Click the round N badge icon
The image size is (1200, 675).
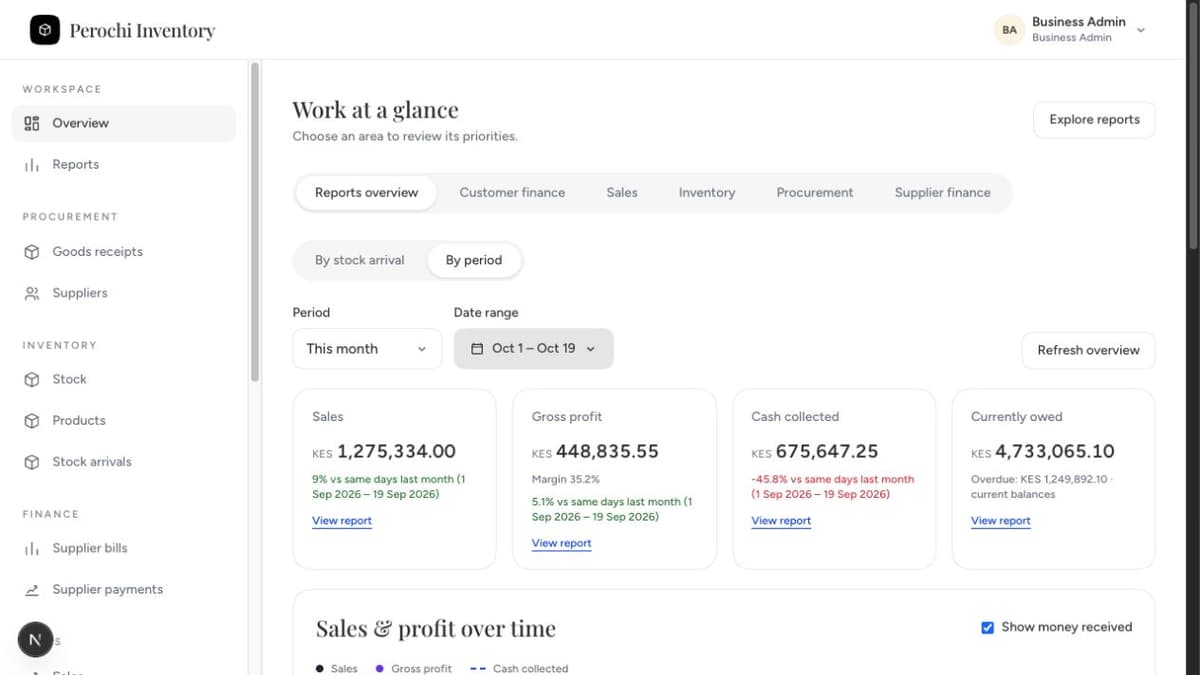point(35,639)
